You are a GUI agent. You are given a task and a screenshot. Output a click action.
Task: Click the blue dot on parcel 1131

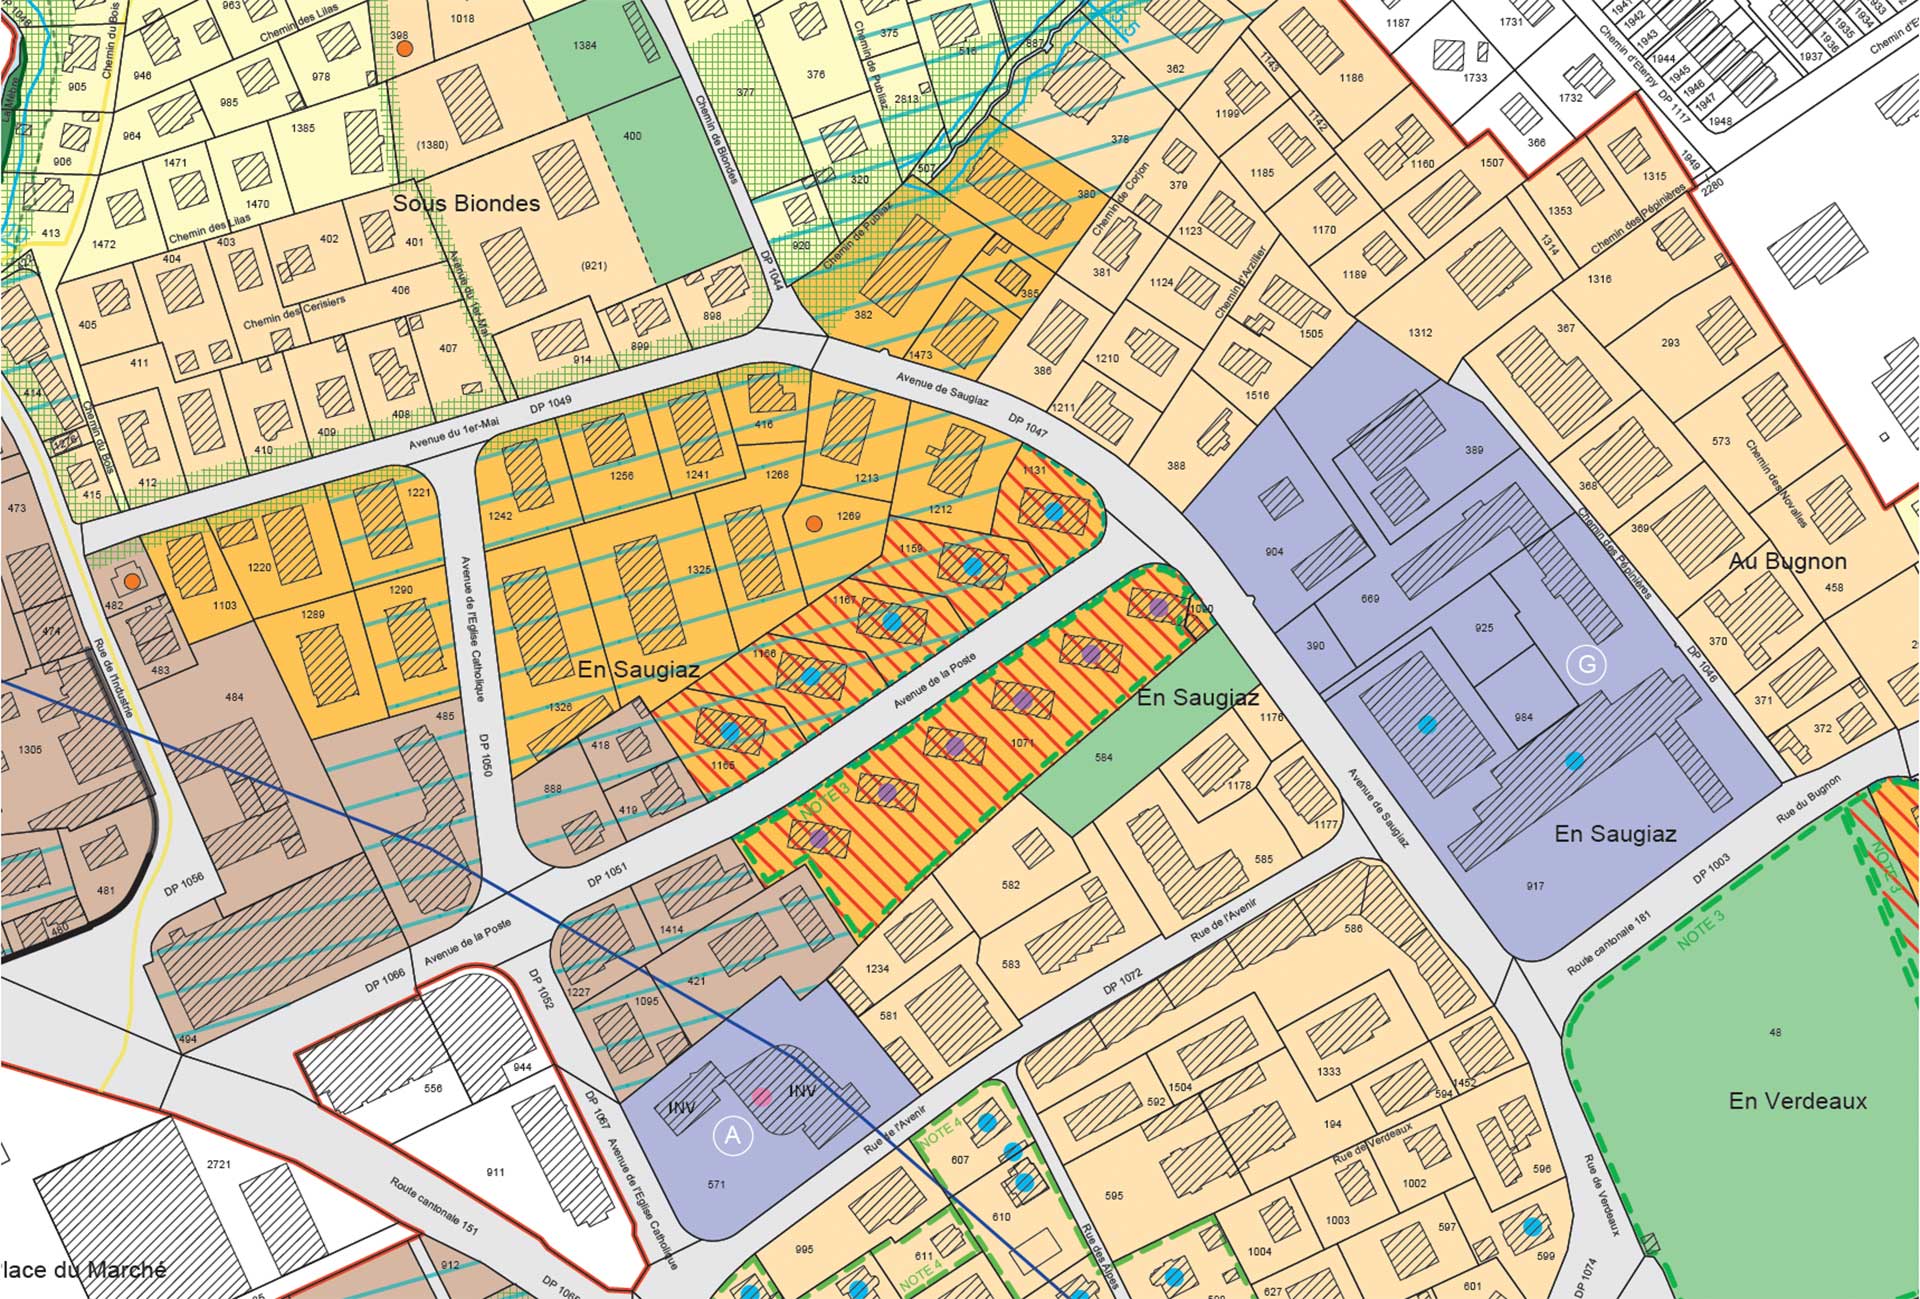1054,511
